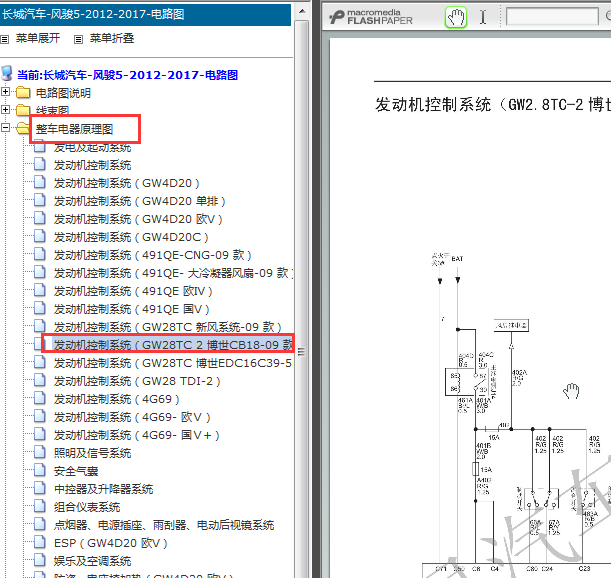Select the 整车电器原理图 tree item
Viewport: 611px width, 578px height.
pos(74,129)
